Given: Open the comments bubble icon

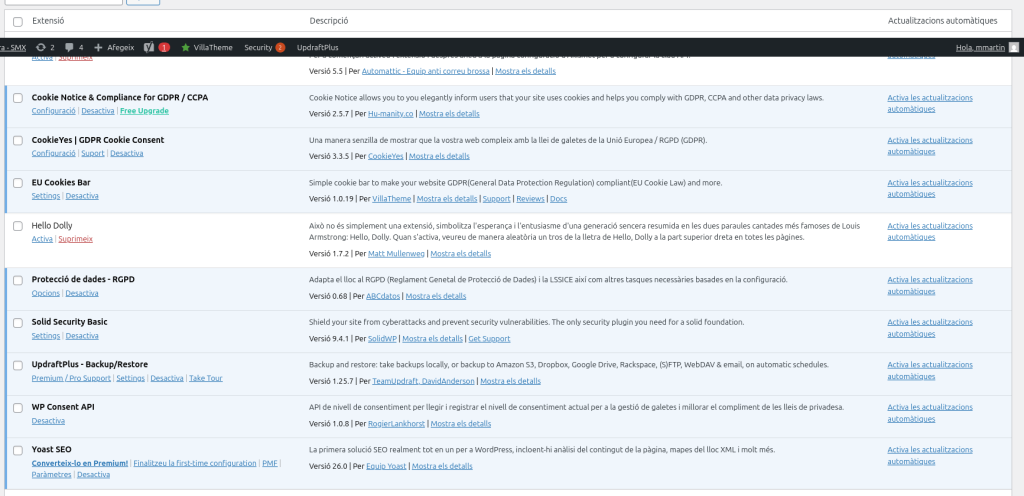Looking at the screenshot, I should (69, 47).
